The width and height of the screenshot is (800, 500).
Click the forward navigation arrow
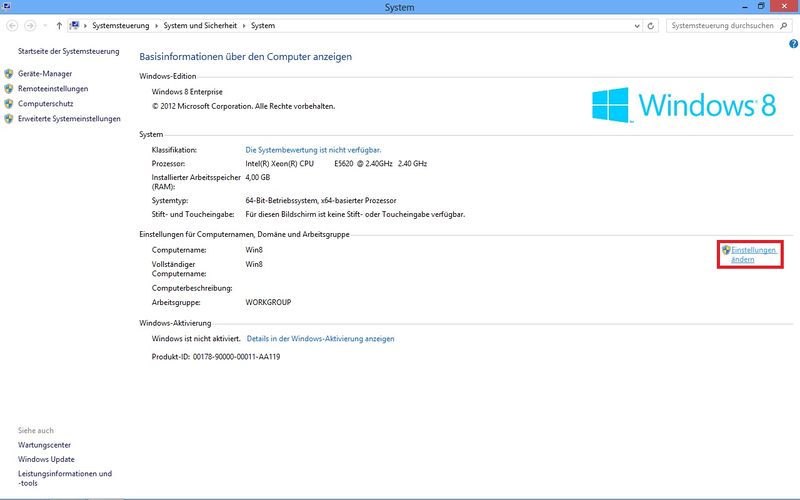[30, 26]
